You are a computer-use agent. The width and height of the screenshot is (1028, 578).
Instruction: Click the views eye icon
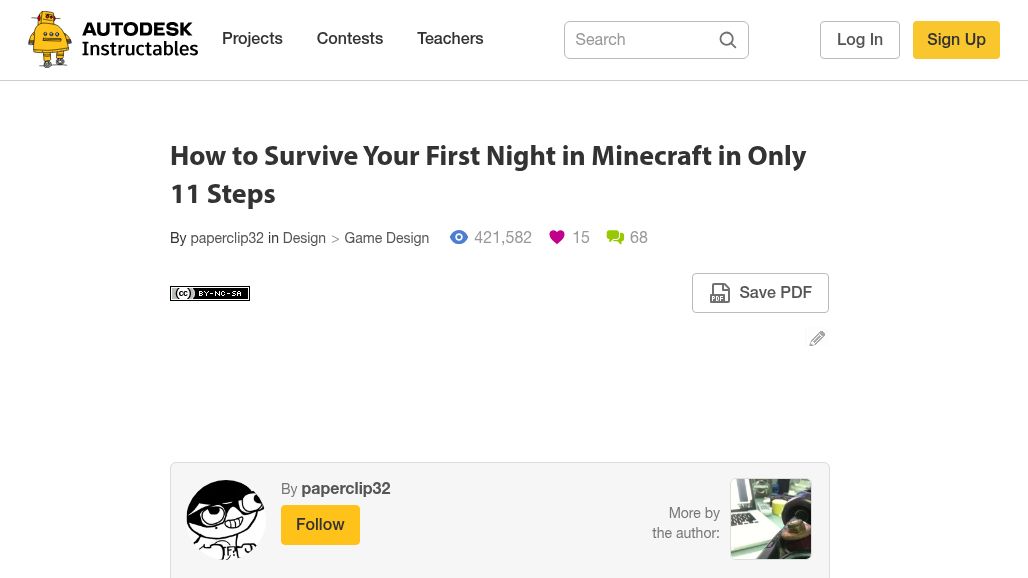pyautogui.click(x=459, y=237)
